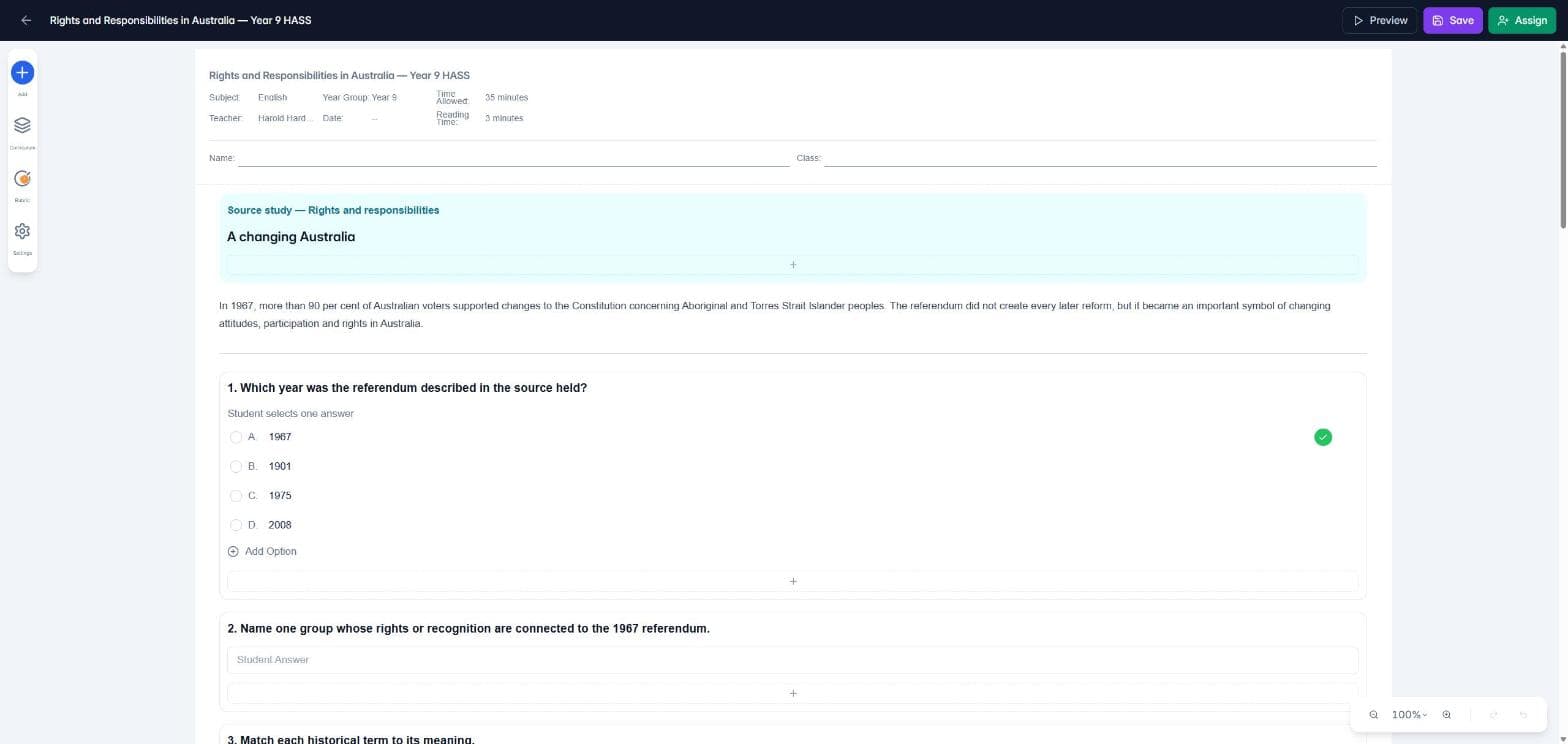
Task: Click the Assign button
Action: (1522, 20)
